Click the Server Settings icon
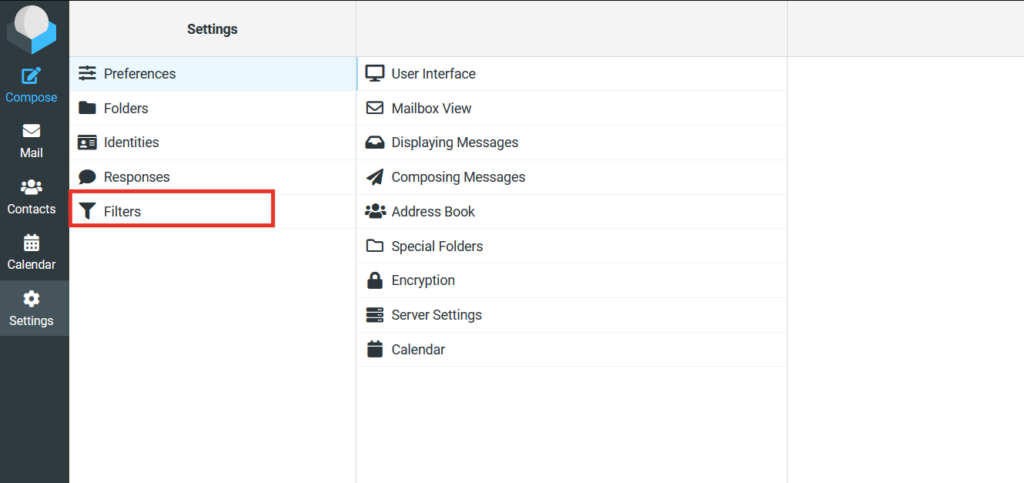 pos(375,315)
